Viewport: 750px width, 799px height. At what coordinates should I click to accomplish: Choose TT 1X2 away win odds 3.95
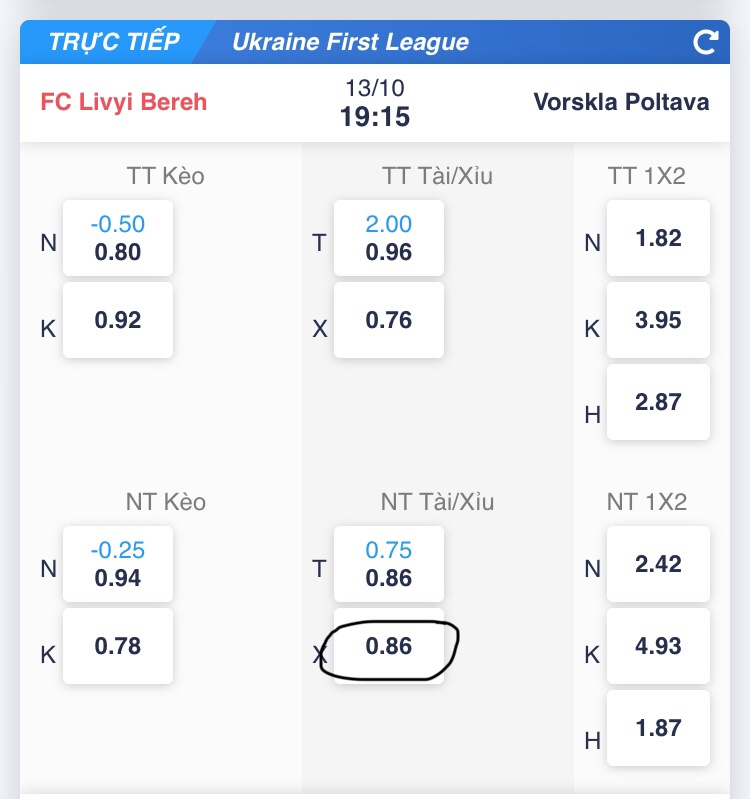pyautogui.click(x=658, y=320)
